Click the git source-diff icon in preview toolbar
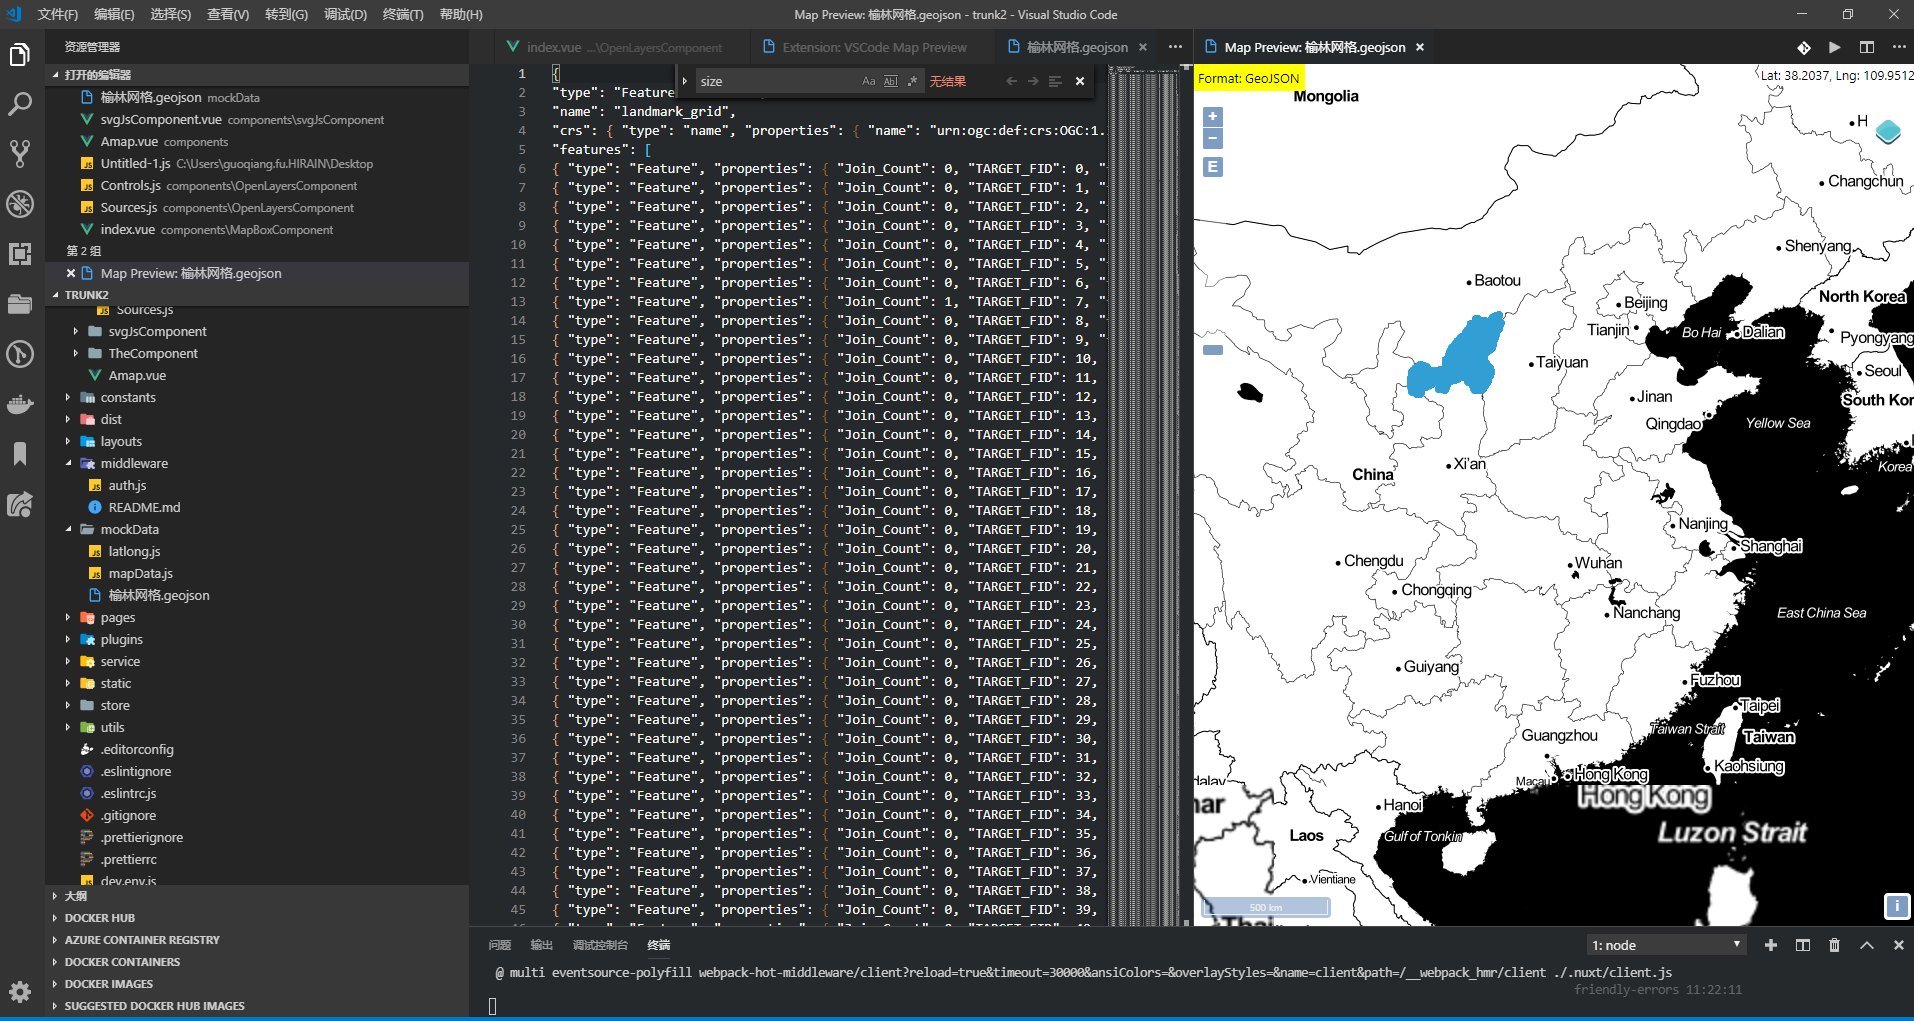Viewport: 1914px width, 1021px height. [x=1803, y=47]
